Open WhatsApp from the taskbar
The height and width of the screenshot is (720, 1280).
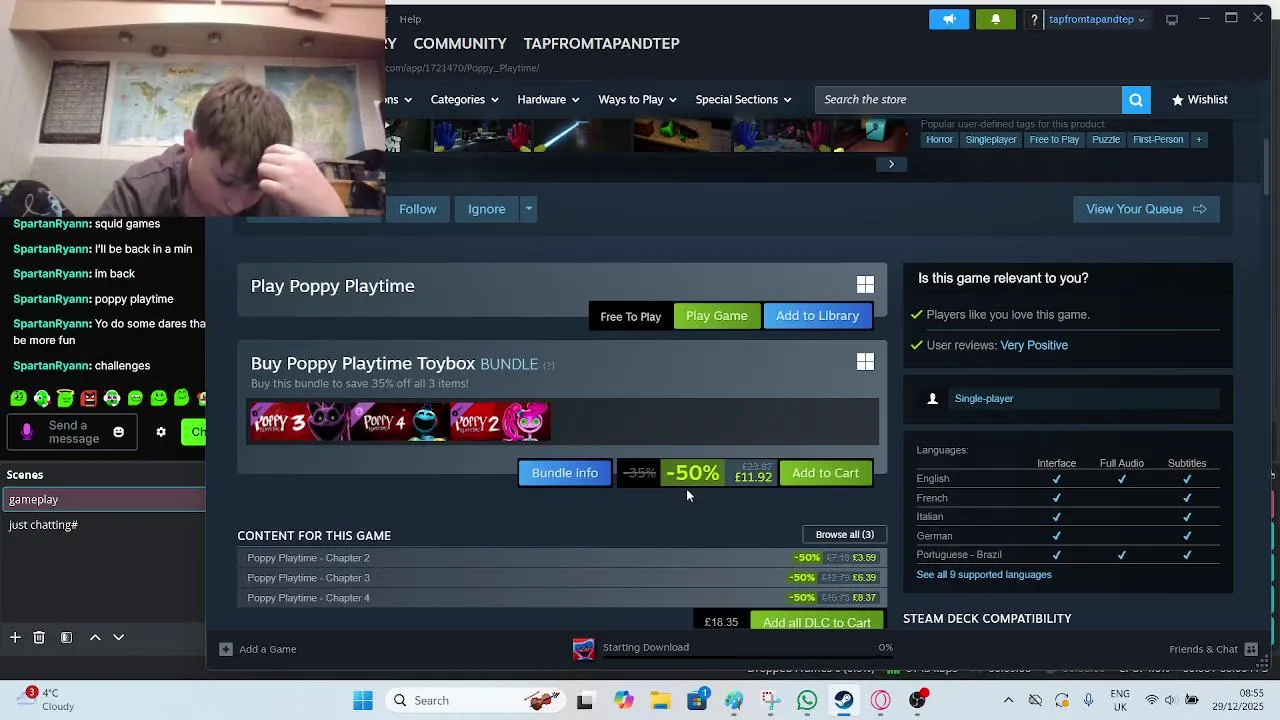point(807,701)
